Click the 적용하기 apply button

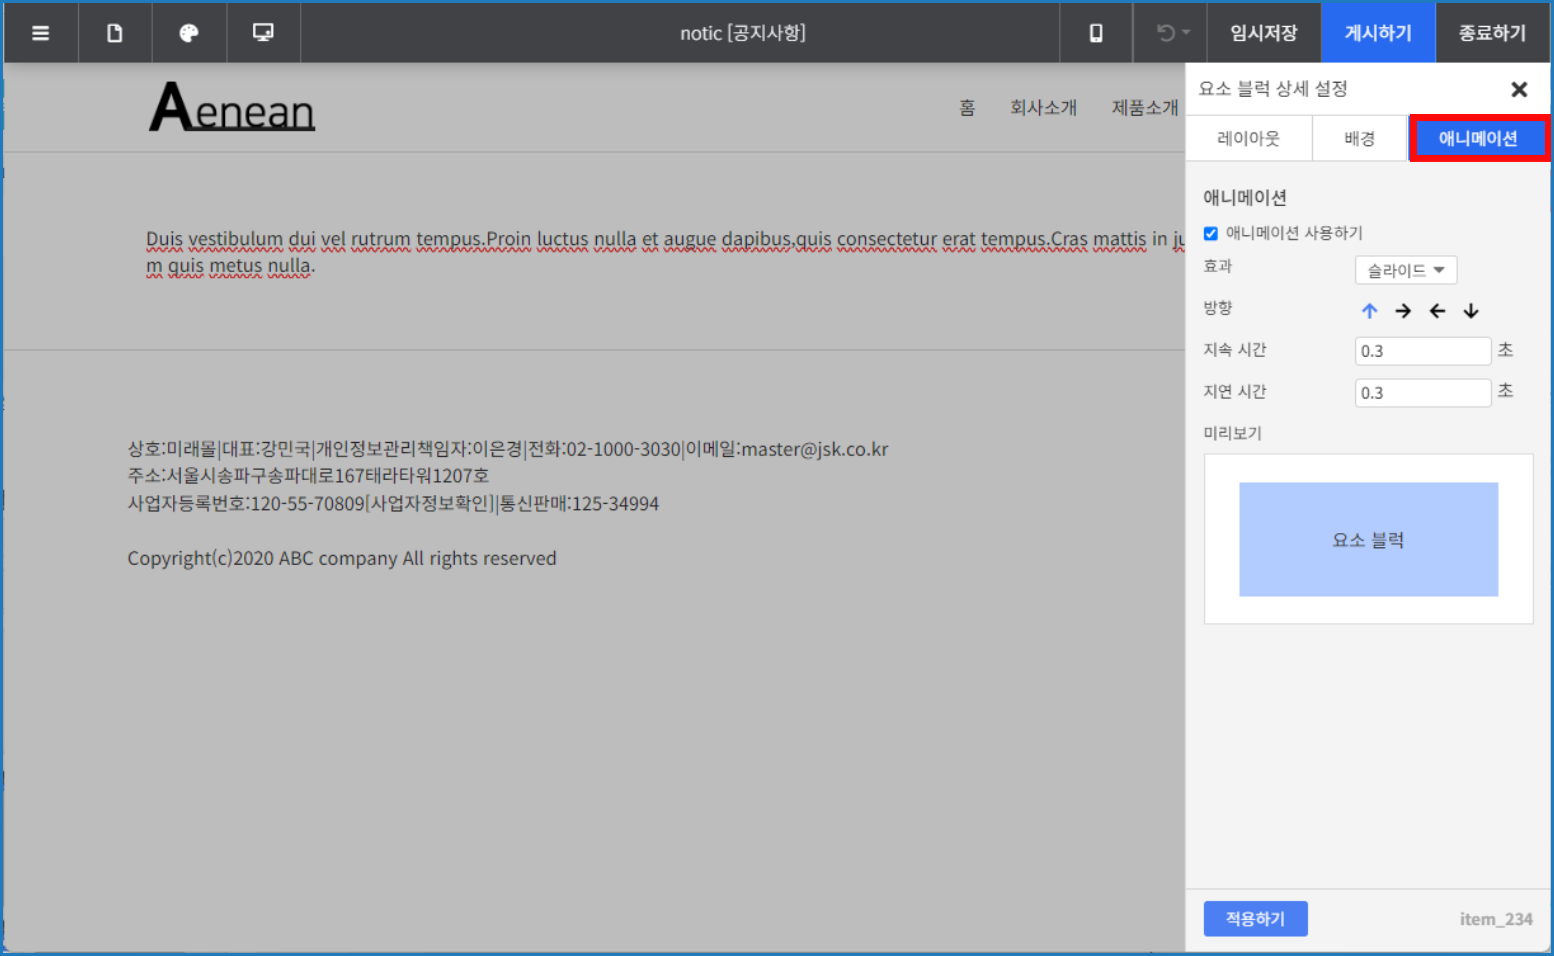click(x=1255, y=918)
